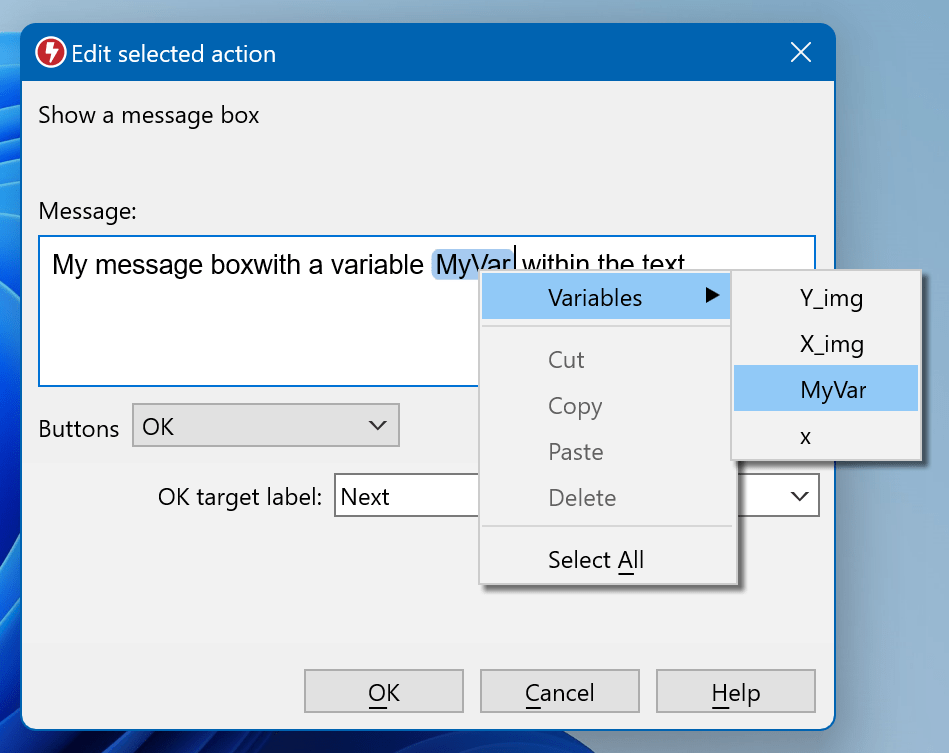Viewport: 949px width, 753px height.
Task: Insert the Y_img variable from the submenu
Action: point(830,298)
